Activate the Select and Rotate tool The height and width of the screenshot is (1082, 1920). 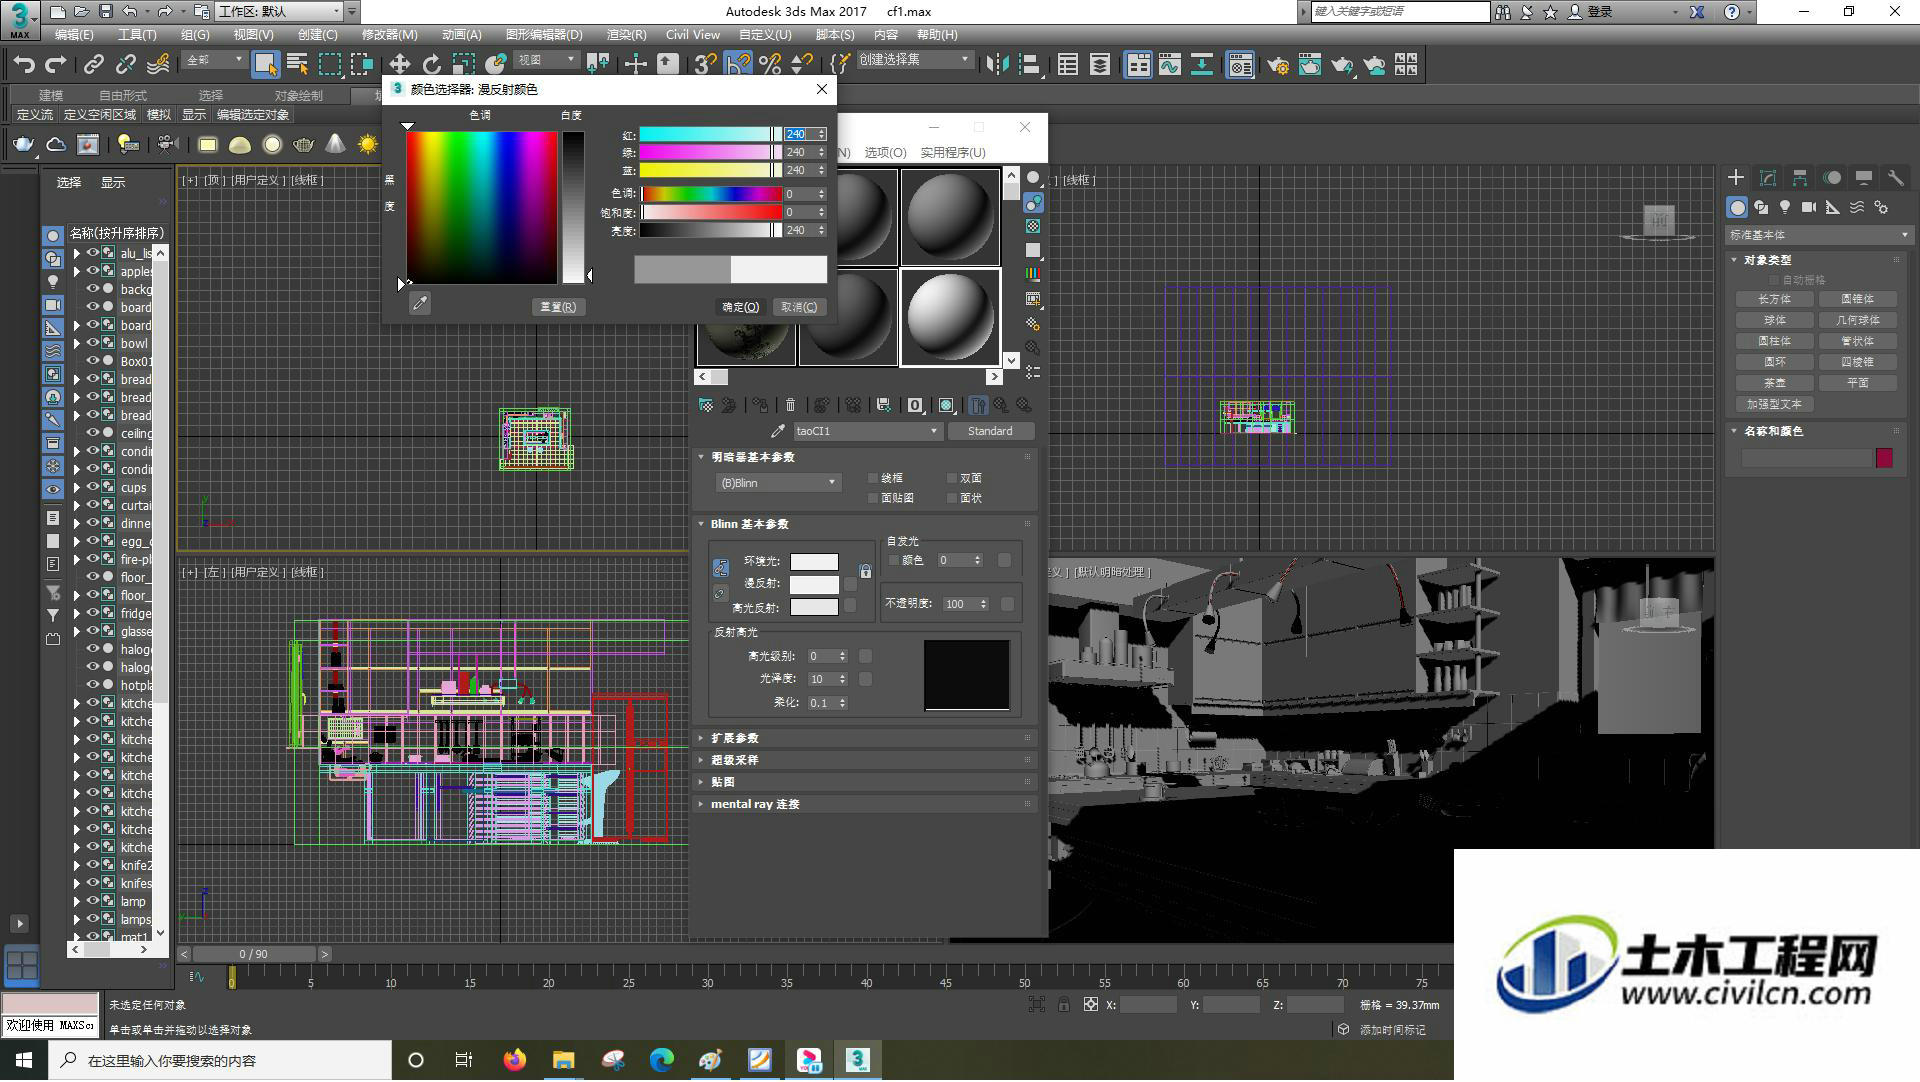431,65
